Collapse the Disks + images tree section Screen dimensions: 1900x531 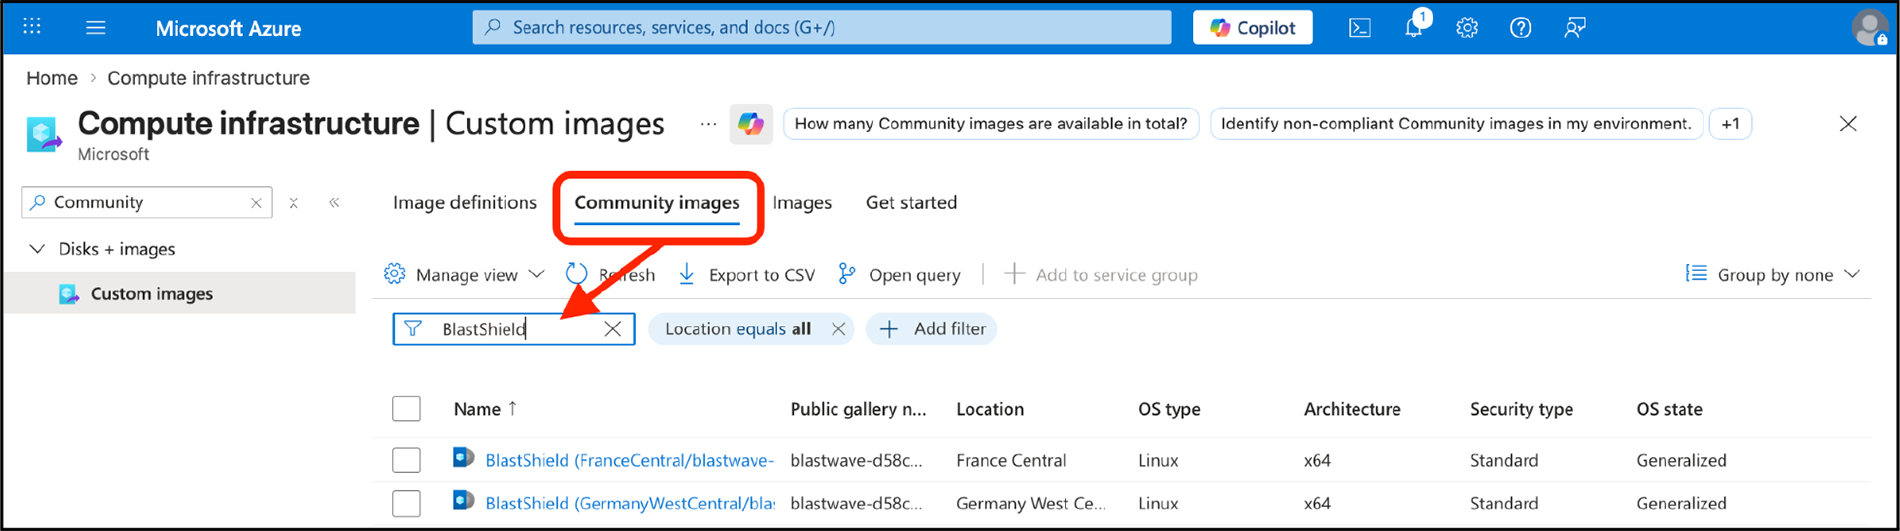[37, 249]
